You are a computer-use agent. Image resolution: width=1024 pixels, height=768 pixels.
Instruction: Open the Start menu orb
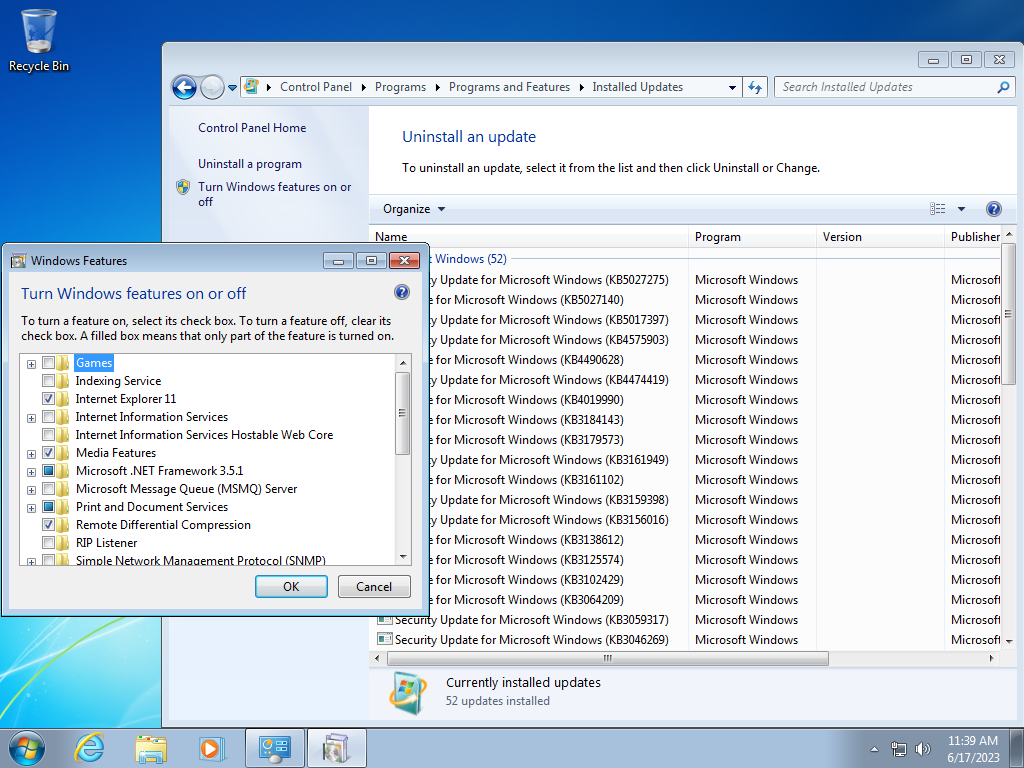click(x=27, y=748)
